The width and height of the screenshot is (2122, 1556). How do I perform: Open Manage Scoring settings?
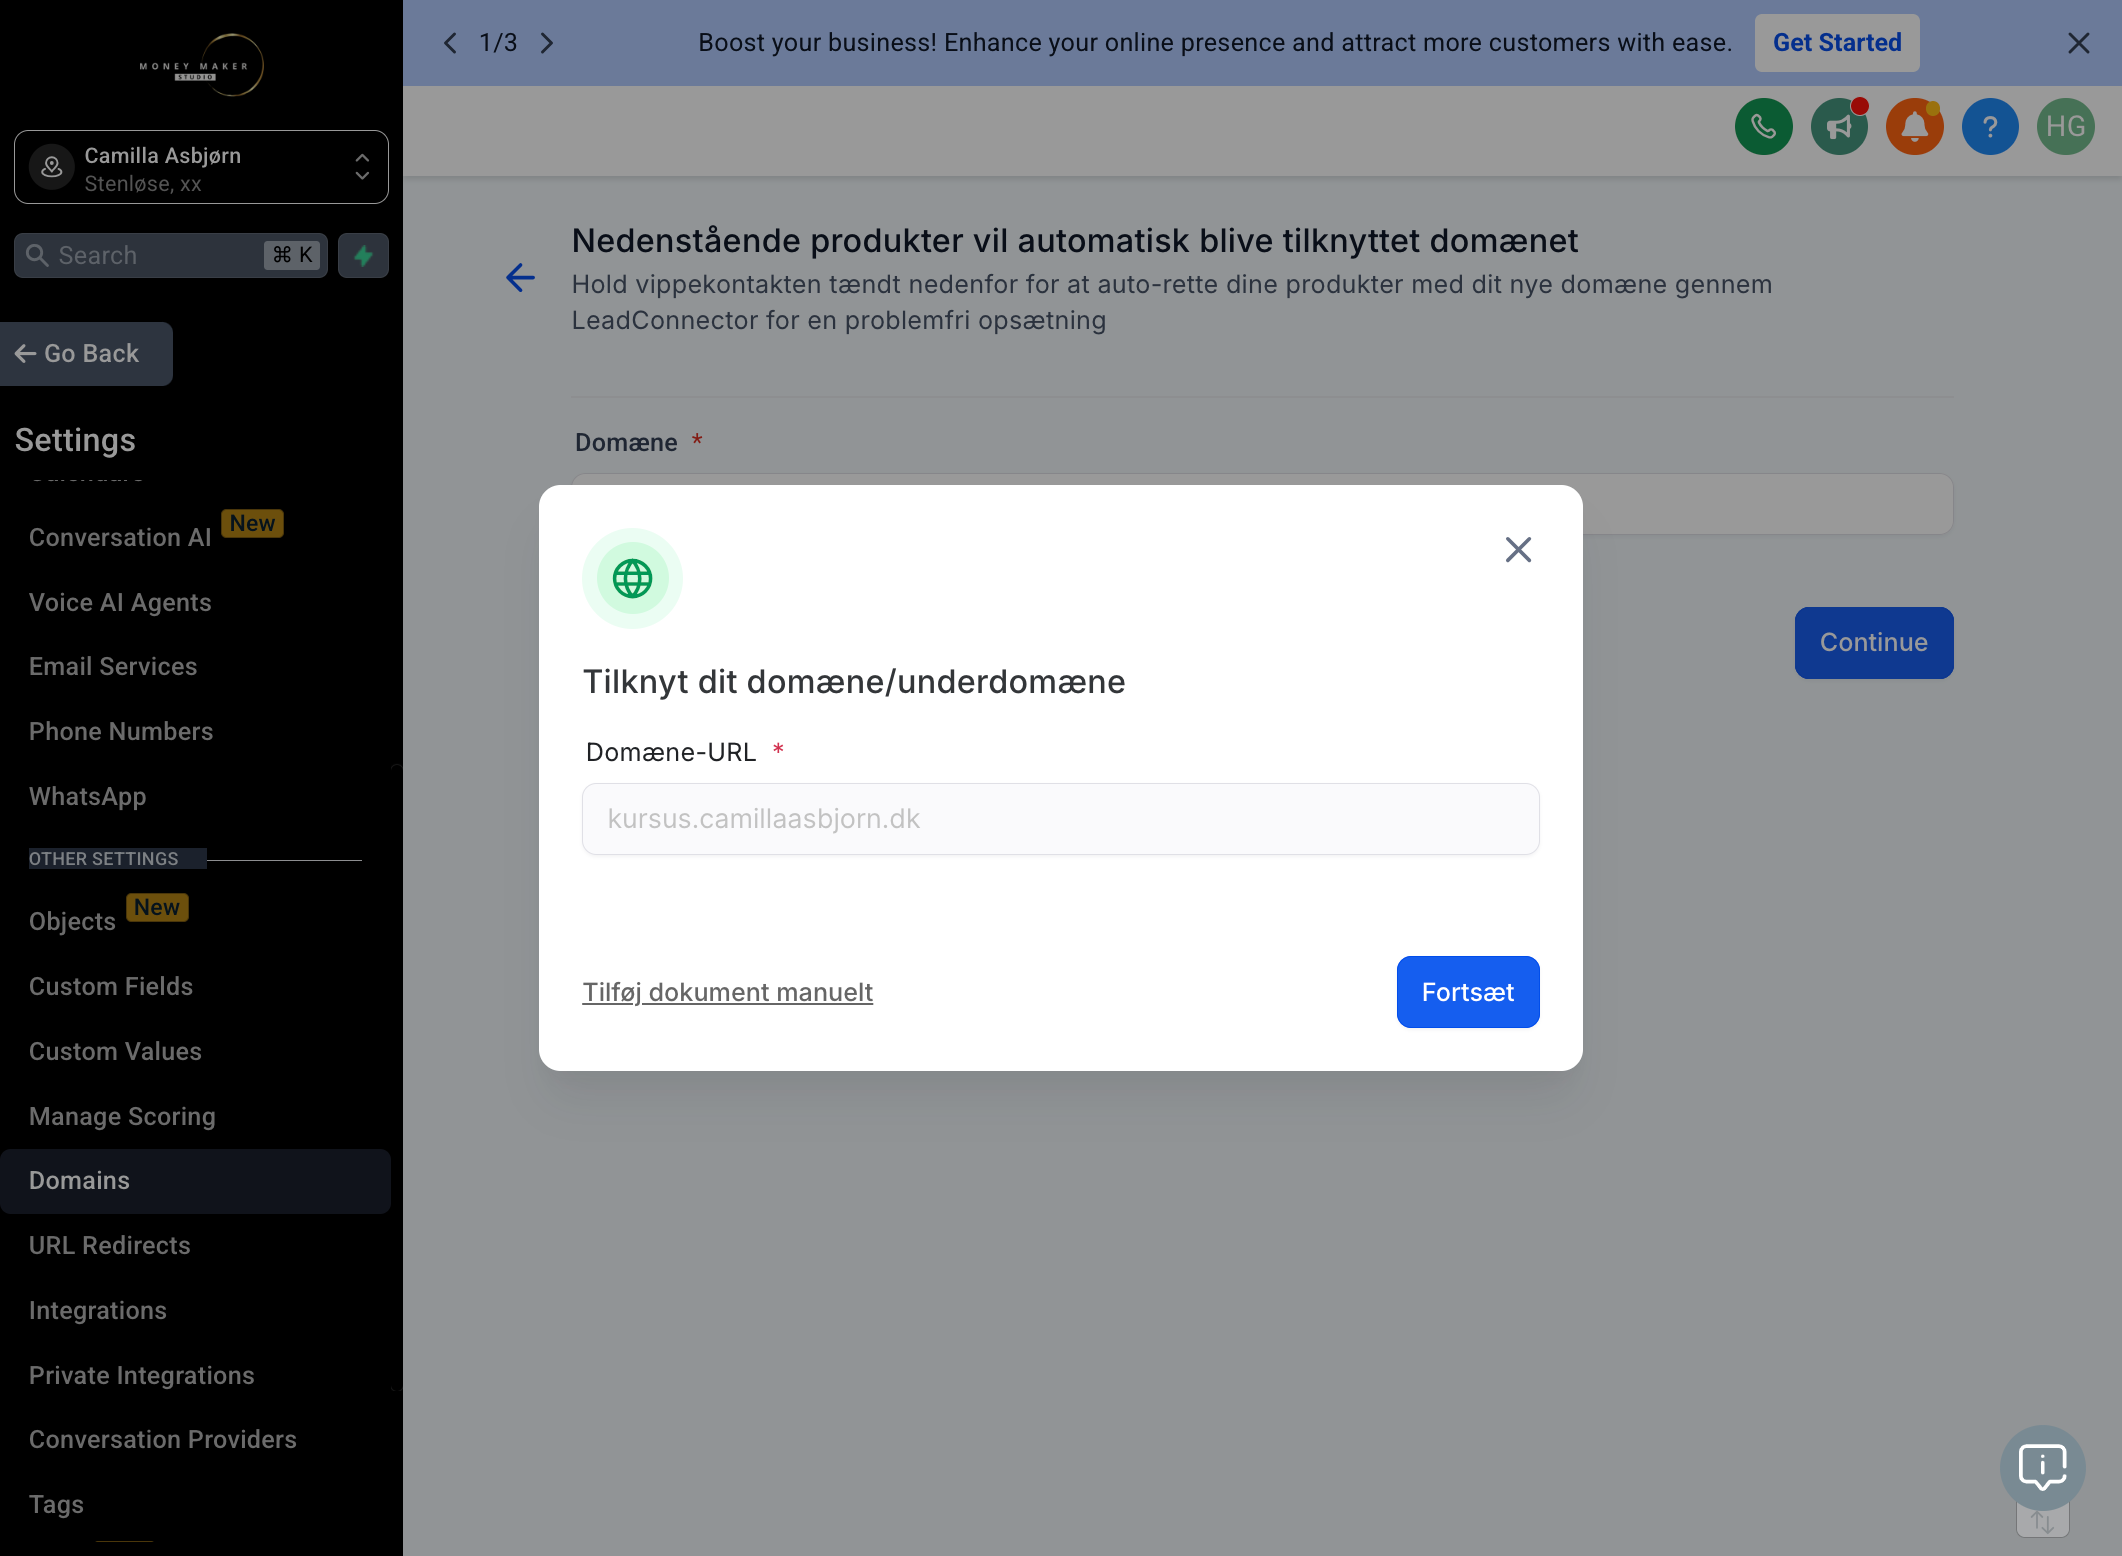coord(122,1116)
